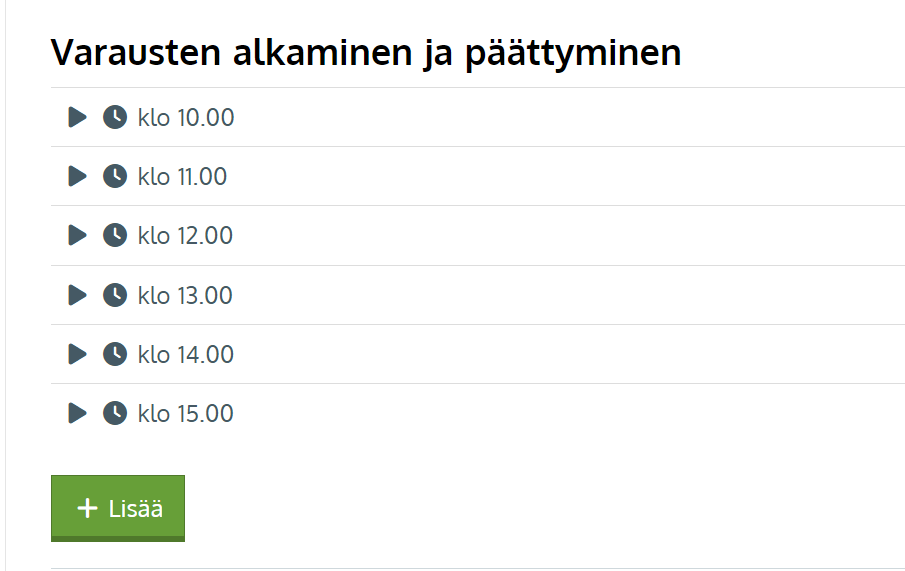Expand the klo 15.00 triangle arrow
This screenshot has width=905, height=571.
[77, 413]
